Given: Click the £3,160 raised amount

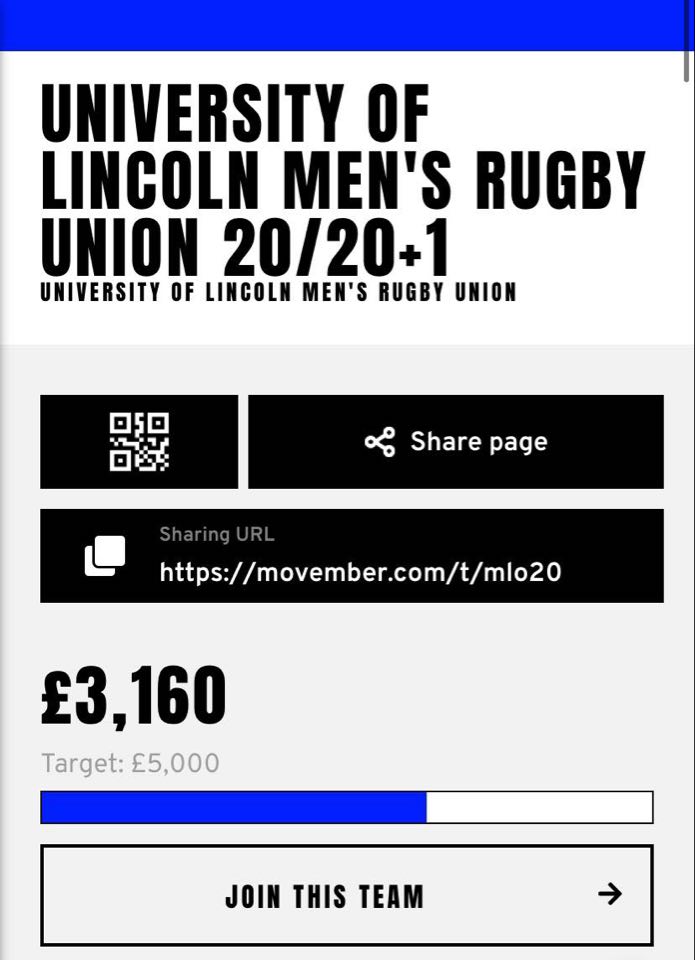Looking at the screenshot, I should (133, 697).
